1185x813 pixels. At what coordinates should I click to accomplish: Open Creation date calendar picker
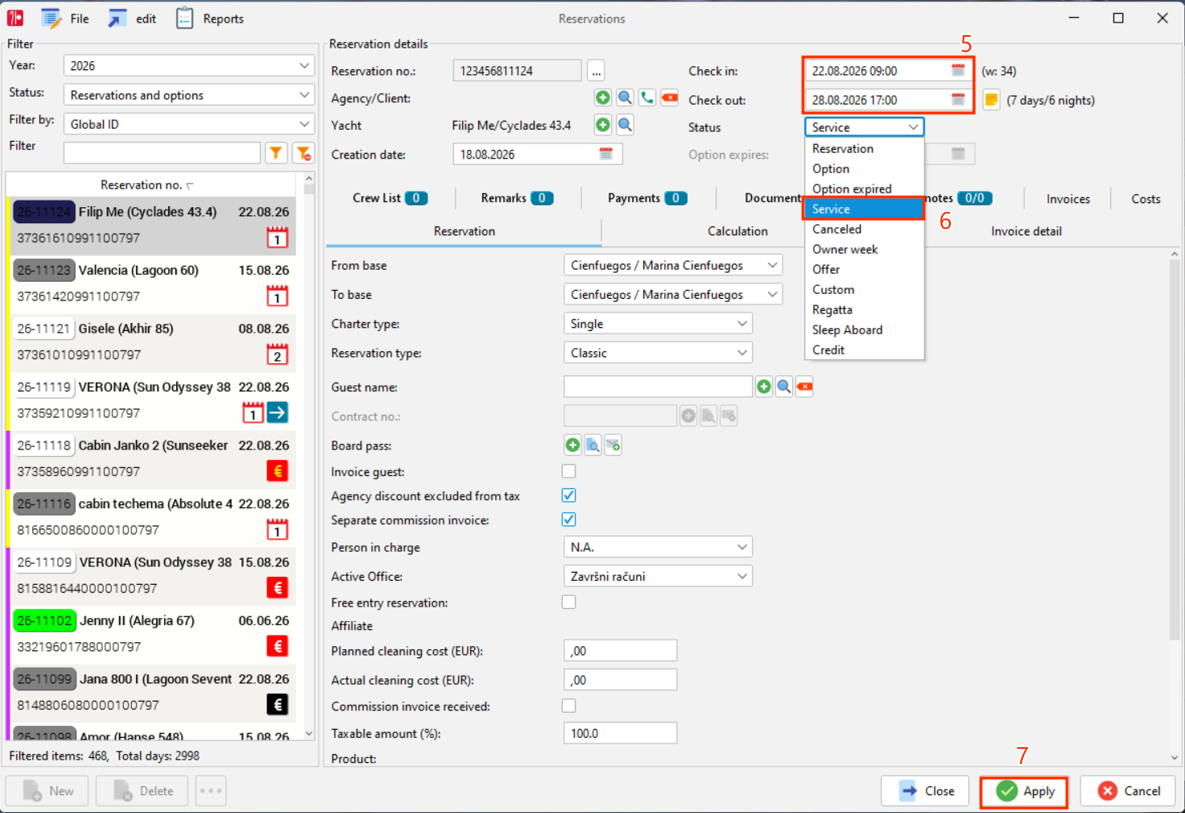tap(605, 154)
